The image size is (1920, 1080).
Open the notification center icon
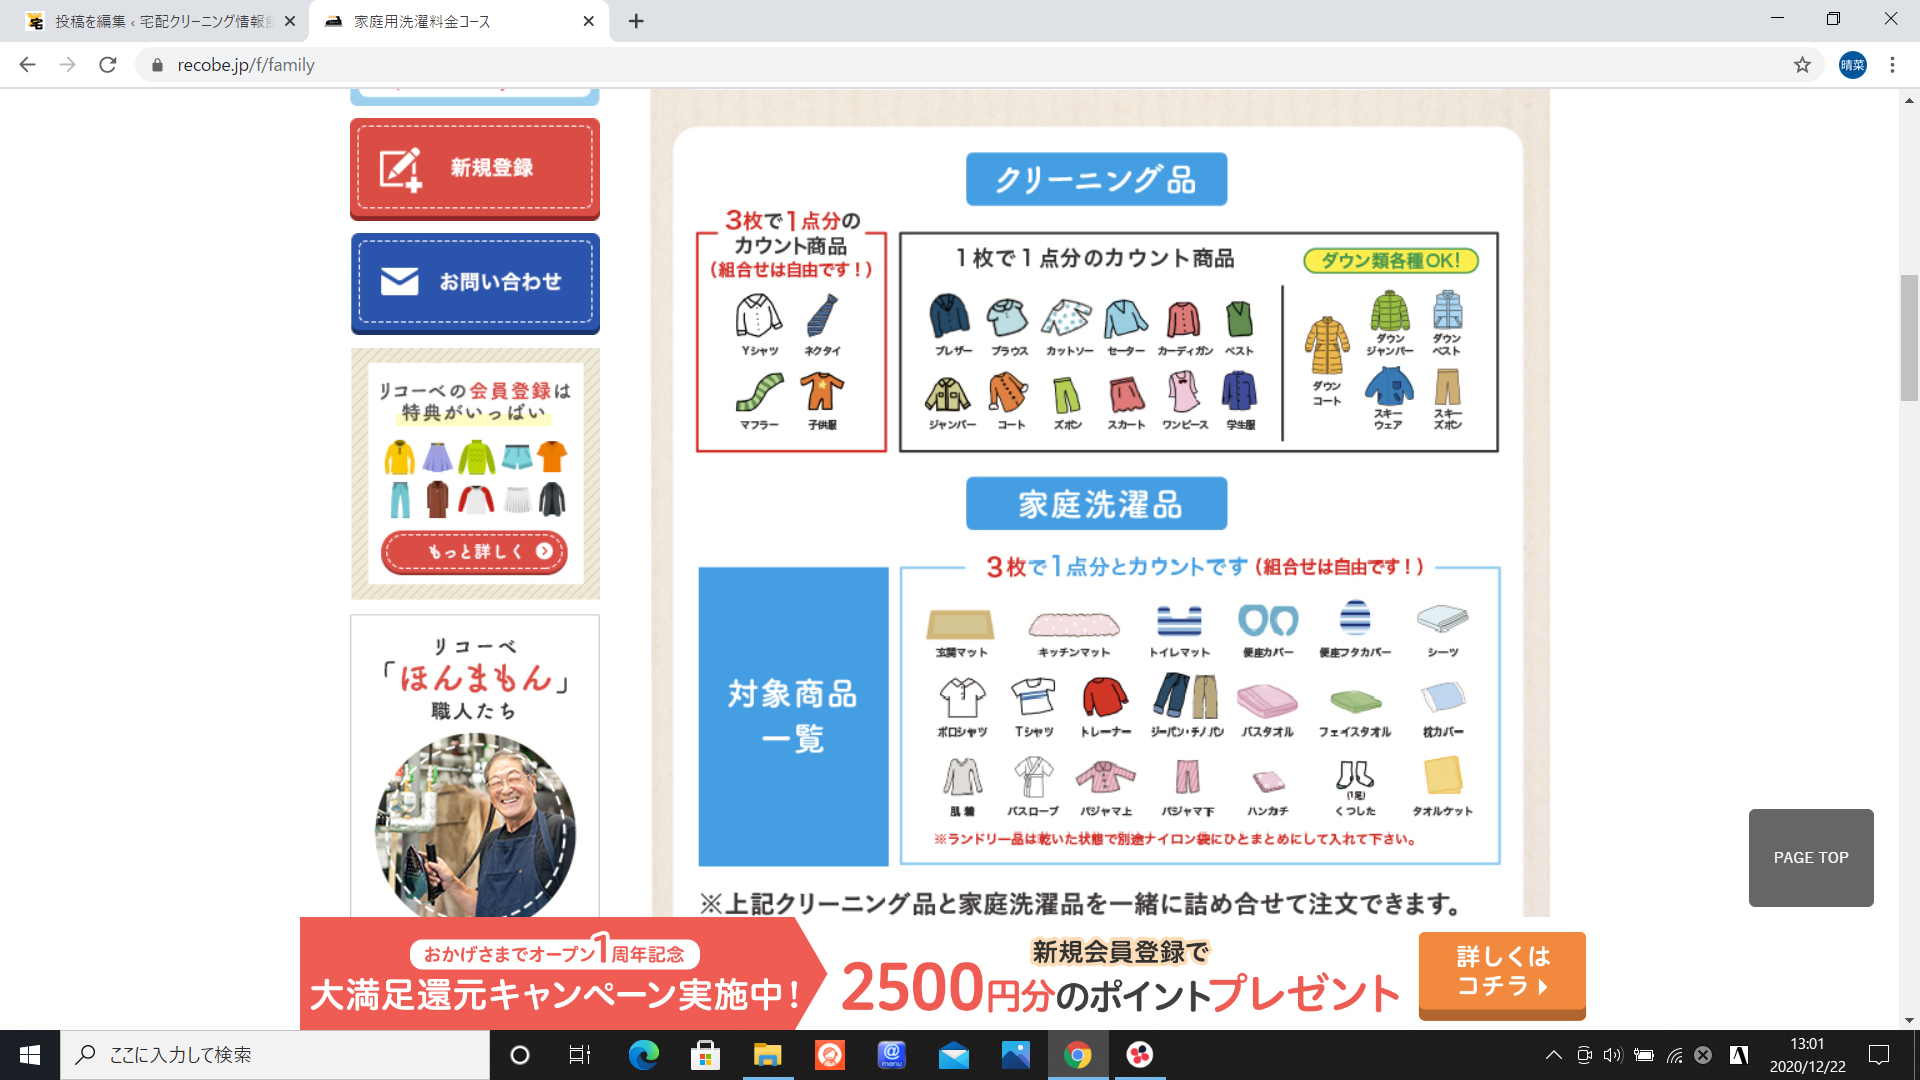coord(1879,1055)
